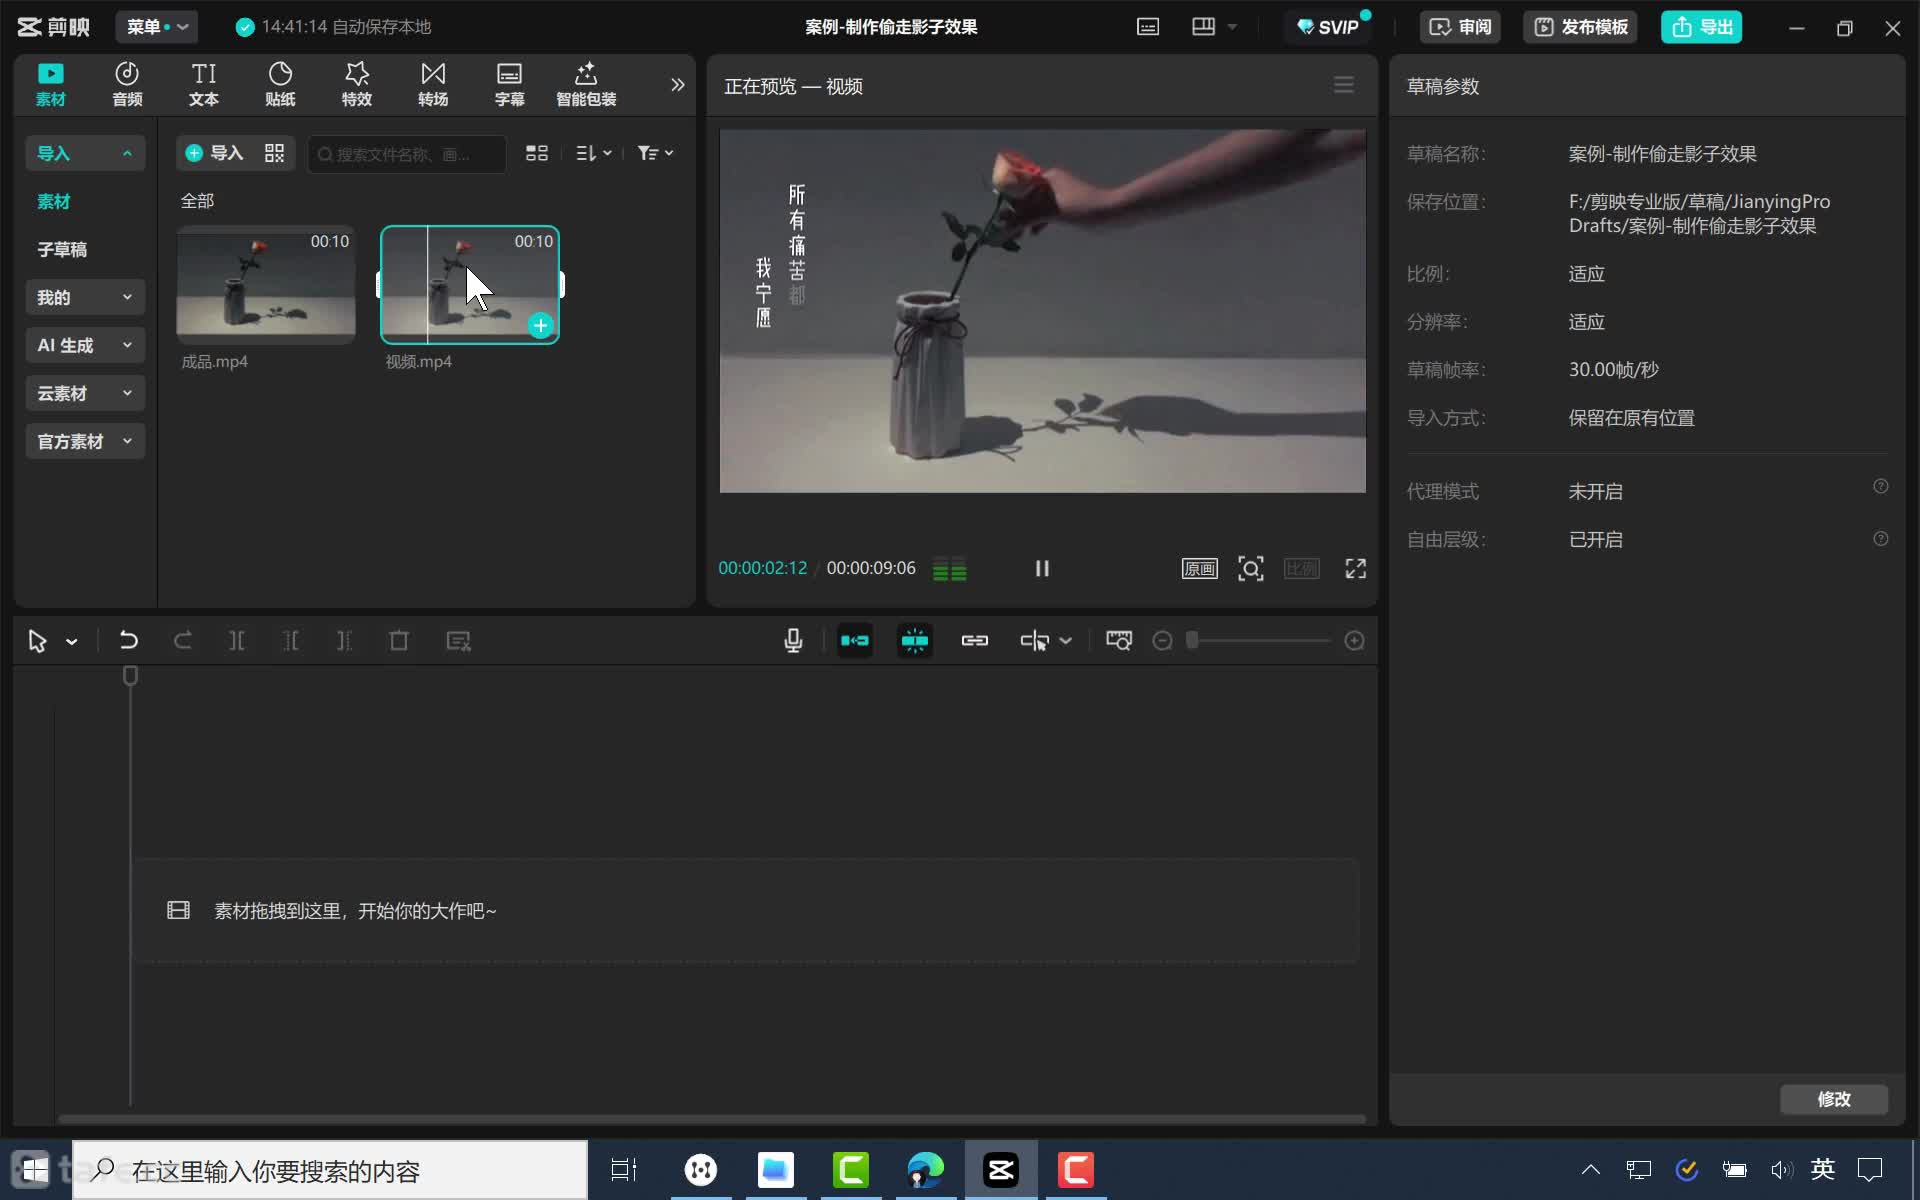Expand the AI 生成 sidebar section

85,345
